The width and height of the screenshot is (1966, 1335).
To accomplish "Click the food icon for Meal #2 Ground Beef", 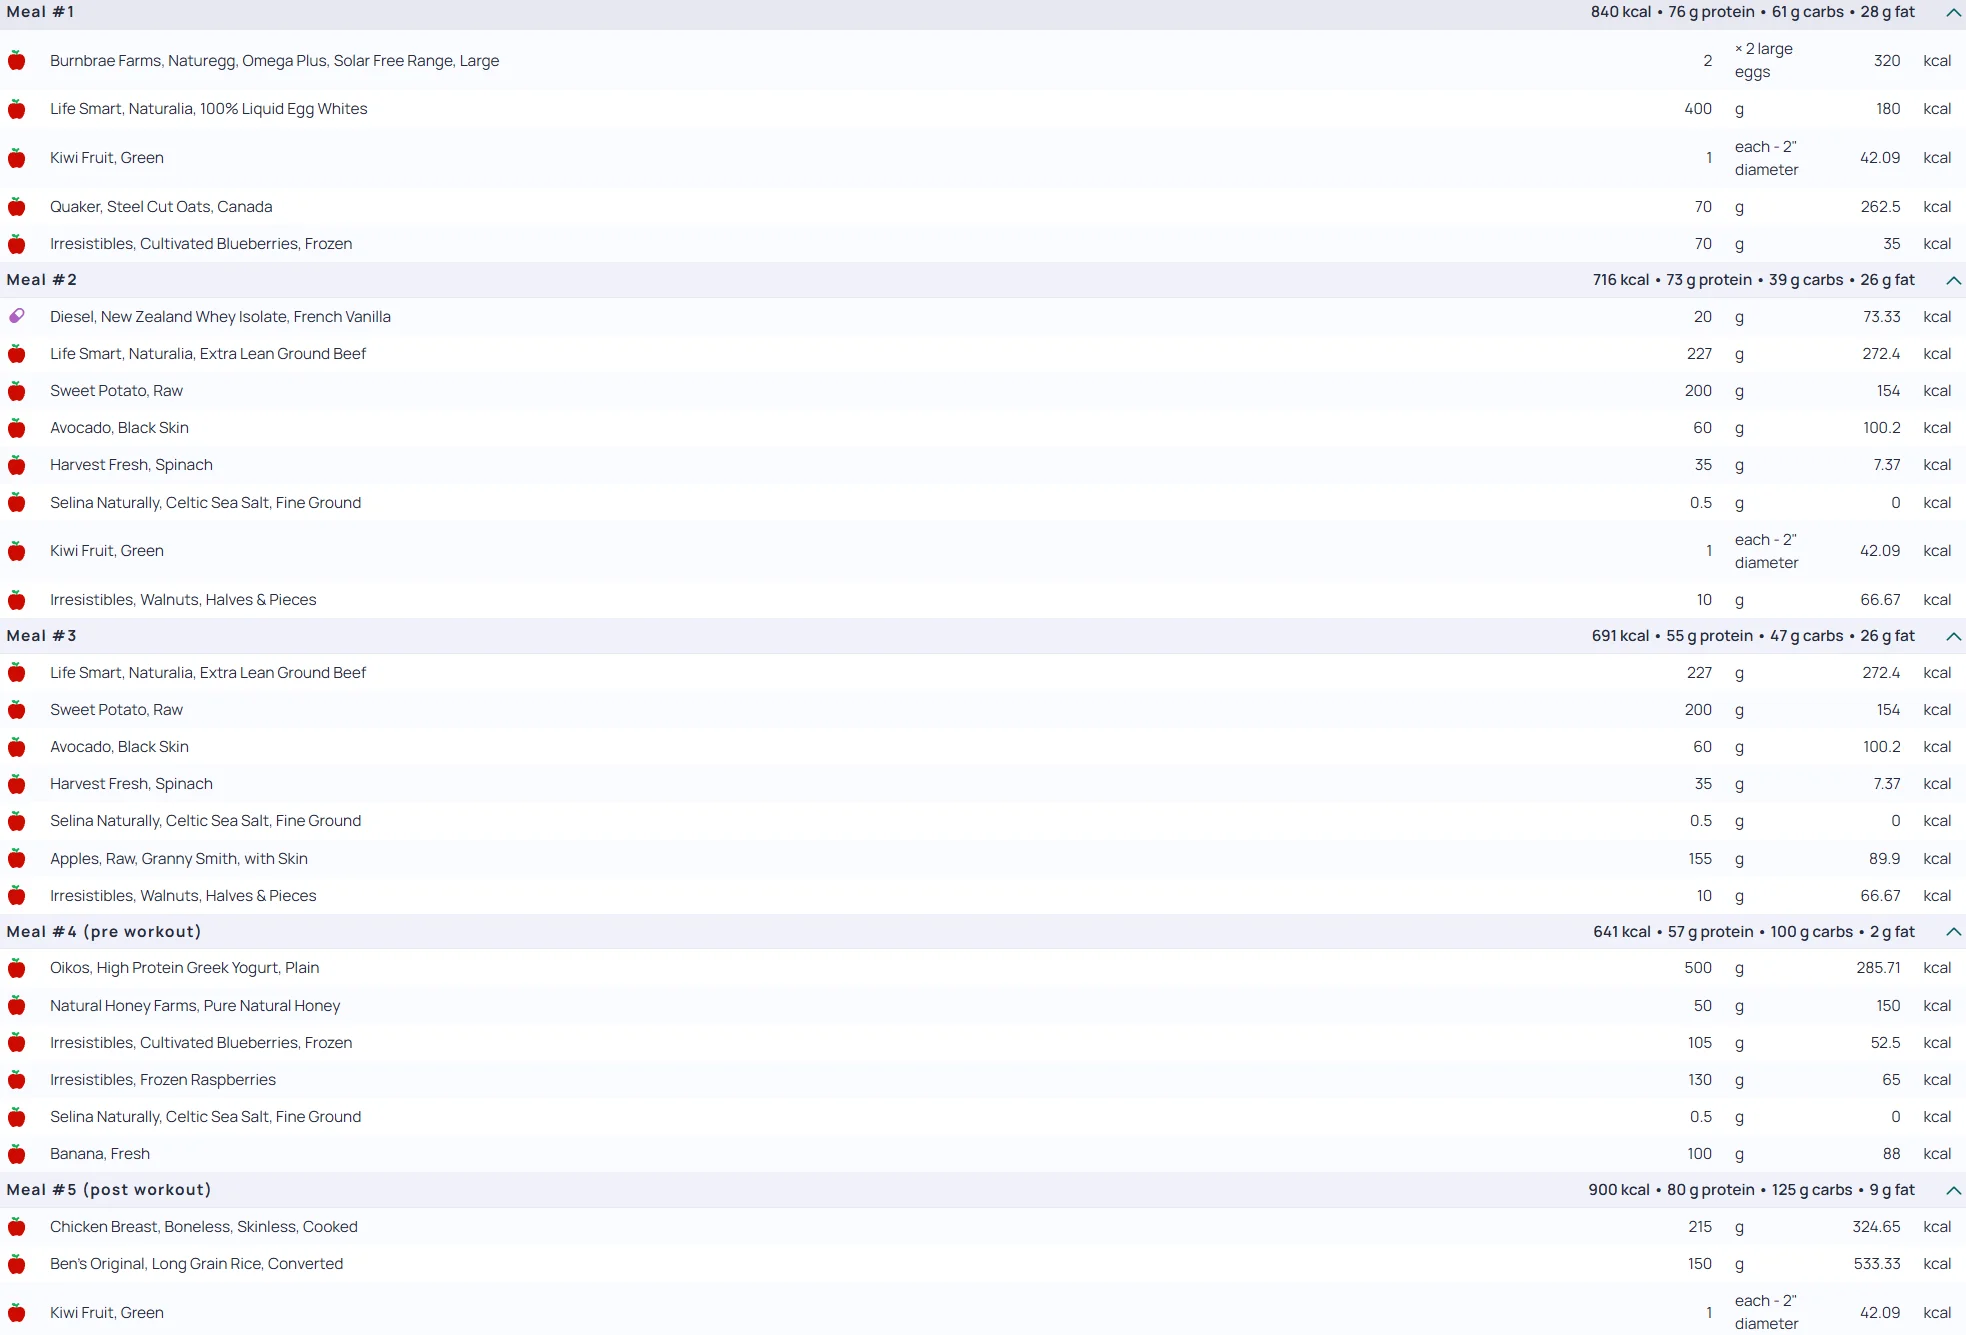I will point(17,354).
